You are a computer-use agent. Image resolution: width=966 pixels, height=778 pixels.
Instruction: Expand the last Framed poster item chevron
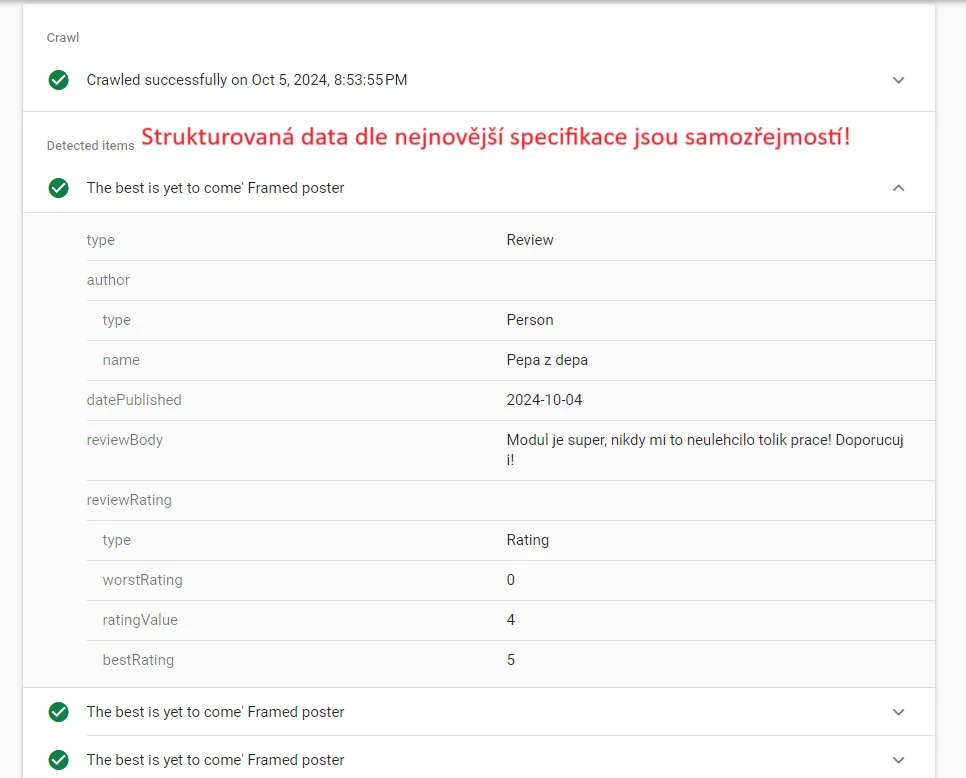(898, 760)
